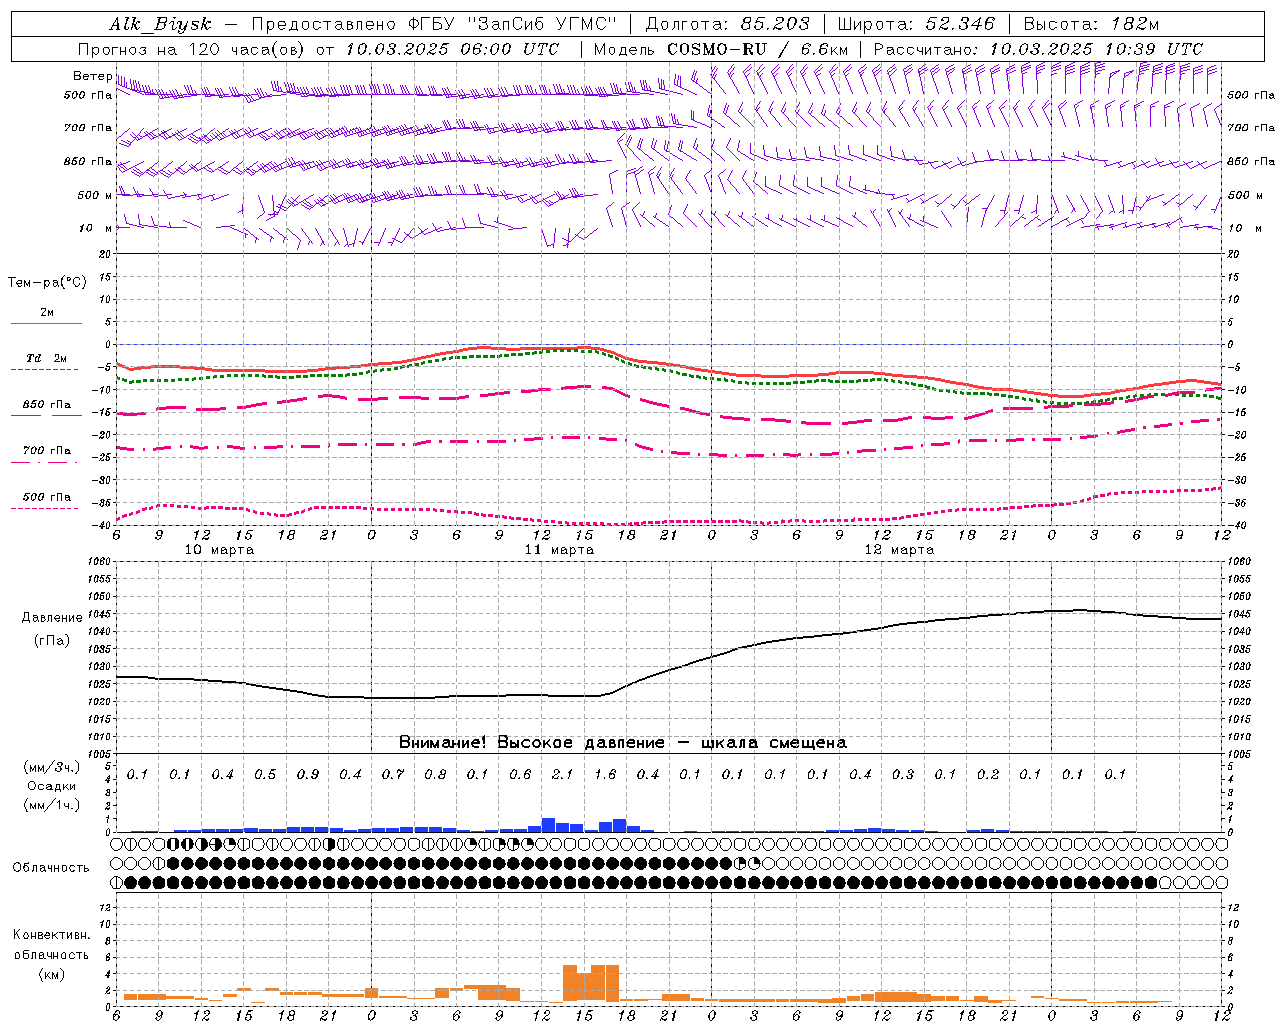Click the station name Alk_Biysk in header
The height and width of the screenshot is (1024, 1280).
[160, 24]
